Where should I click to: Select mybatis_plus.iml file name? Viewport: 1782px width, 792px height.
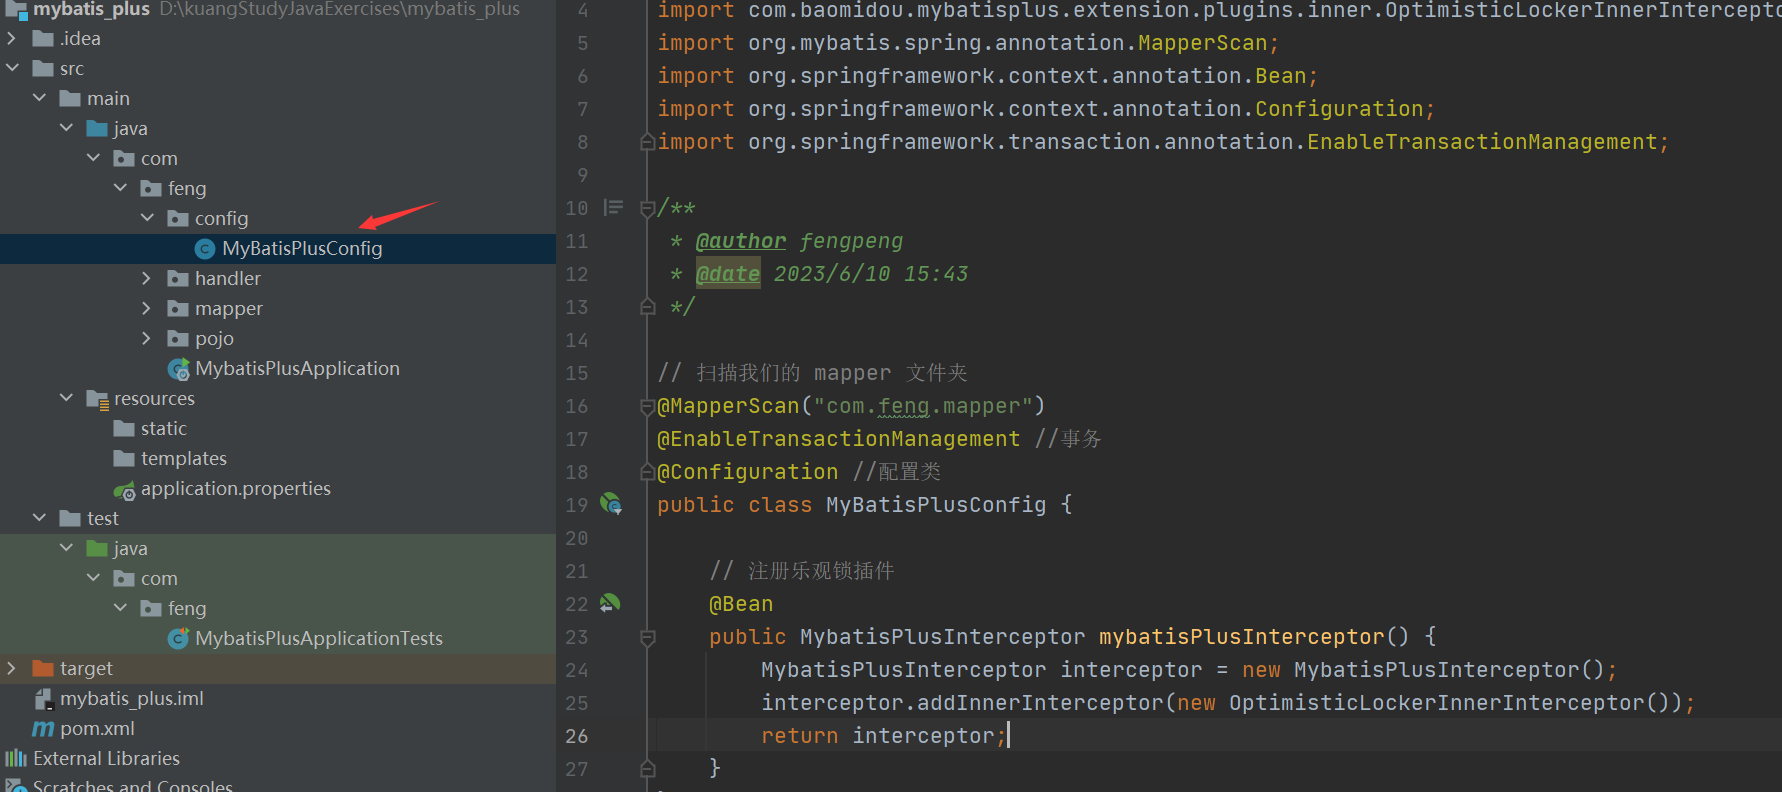pos(131,699)
